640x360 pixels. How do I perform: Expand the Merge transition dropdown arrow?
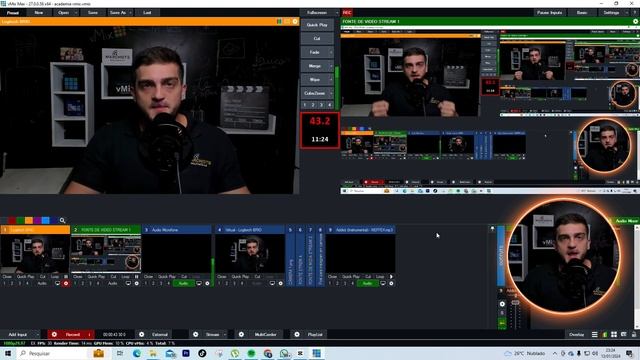(331, 66)
